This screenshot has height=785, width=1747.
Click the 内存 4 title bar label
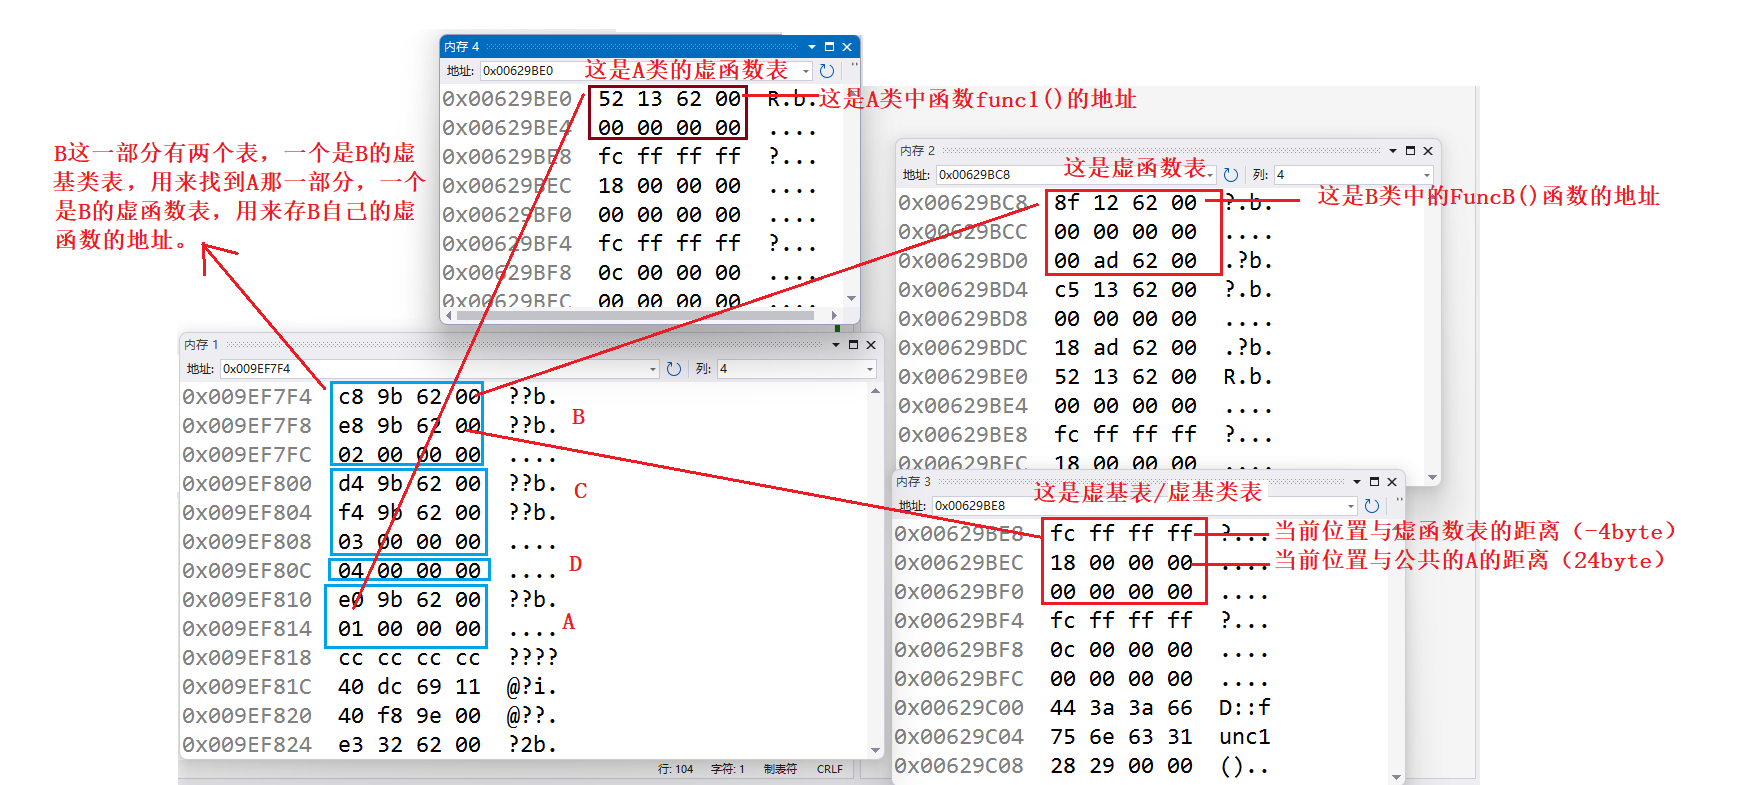462,47
